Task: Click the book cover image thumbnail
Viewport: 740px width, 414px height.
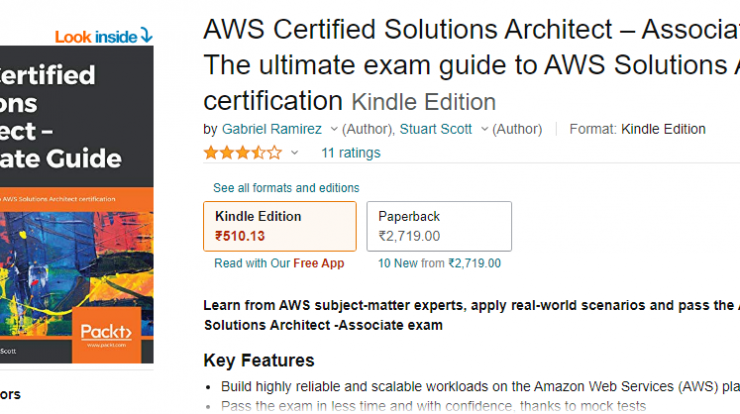Action: (76, 204)
